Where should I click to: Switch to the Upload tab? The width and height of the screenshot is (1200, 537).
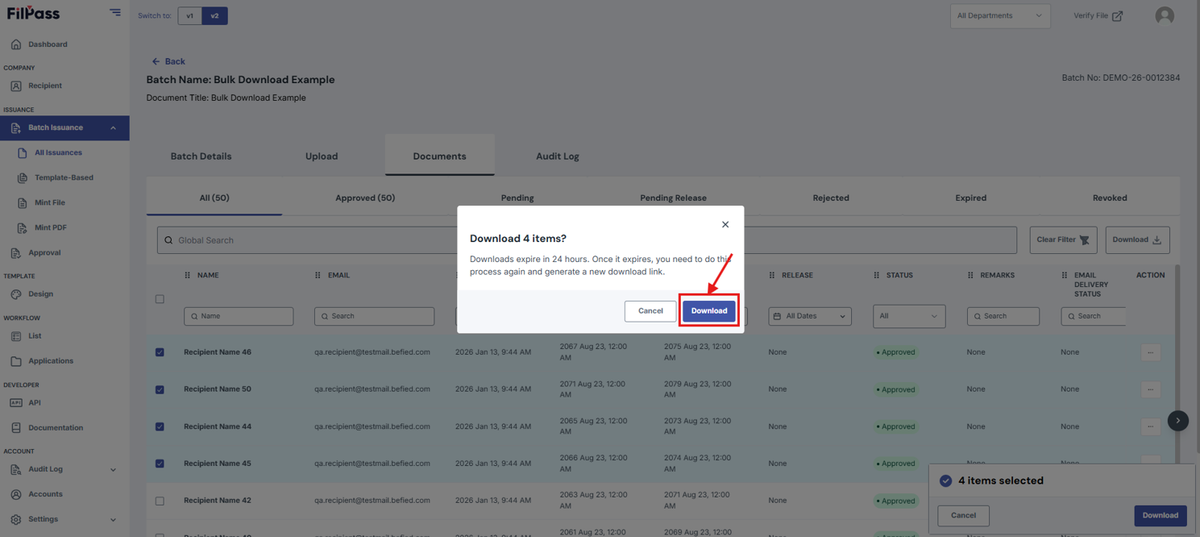tap(322, 156)
